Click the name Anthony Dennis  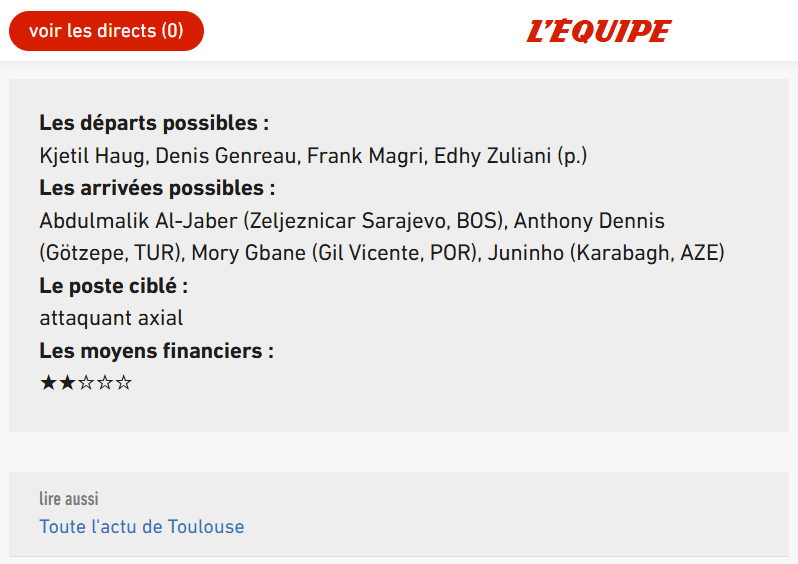click(589, 221)
